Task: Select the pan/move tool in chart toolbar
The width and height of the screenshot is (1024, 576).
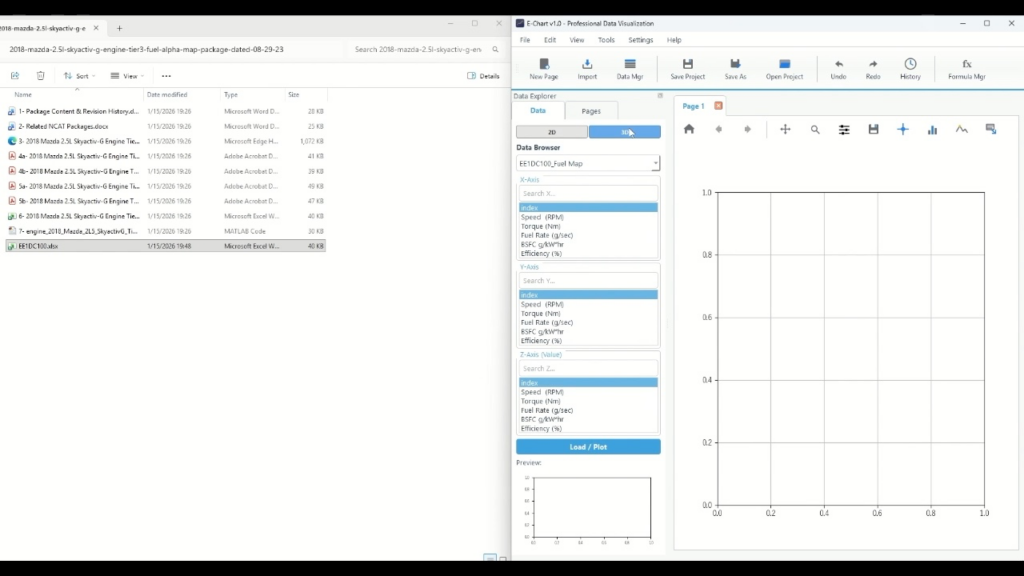Action: [x=785, y=129]
